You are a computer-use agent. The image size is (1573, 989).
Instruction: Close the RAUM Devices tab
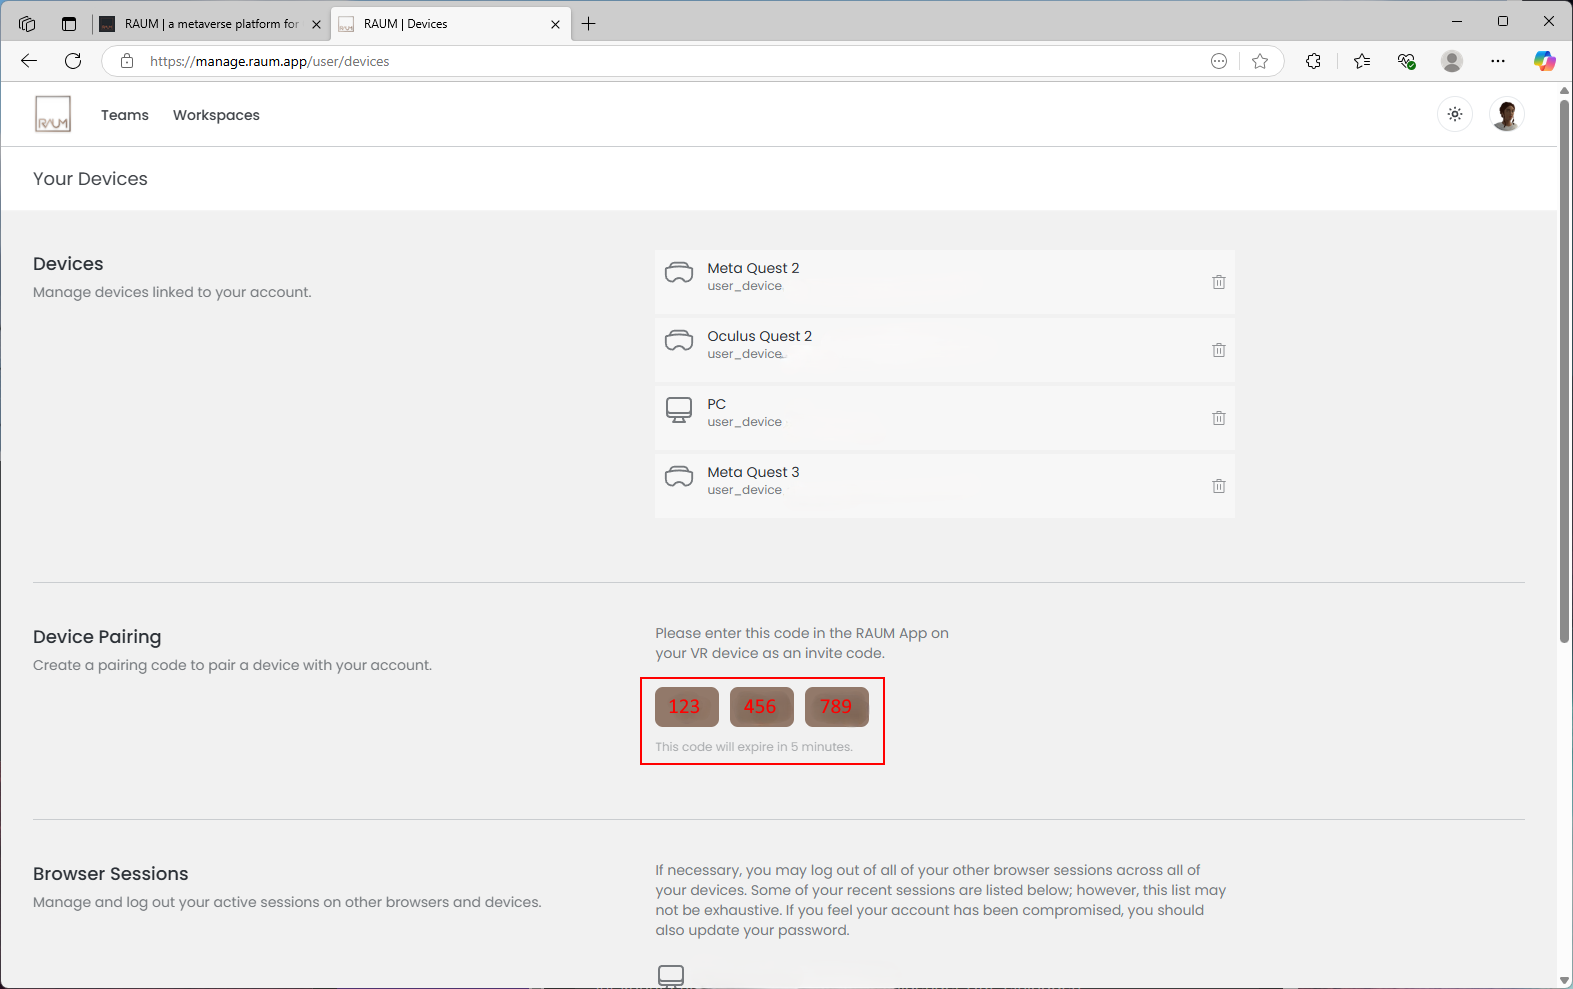point(555,24)
